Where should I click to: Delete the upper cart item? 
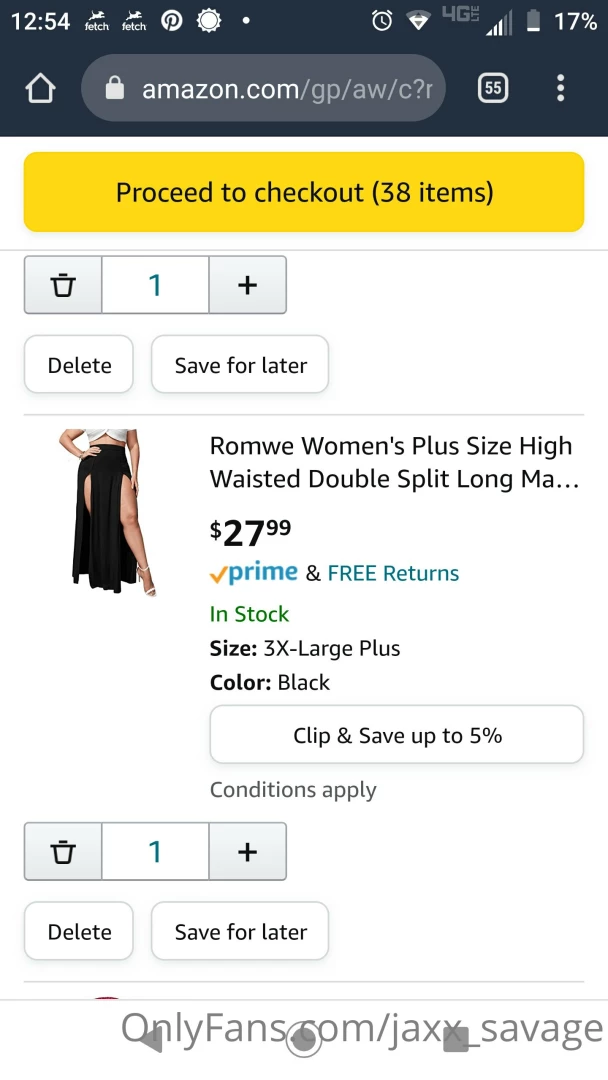(x=79, y=365)
